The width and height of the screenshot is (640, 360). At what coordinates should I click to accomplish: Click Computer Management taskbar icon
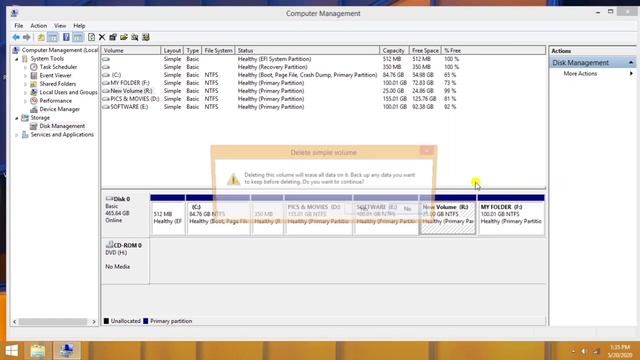(67, 351)
